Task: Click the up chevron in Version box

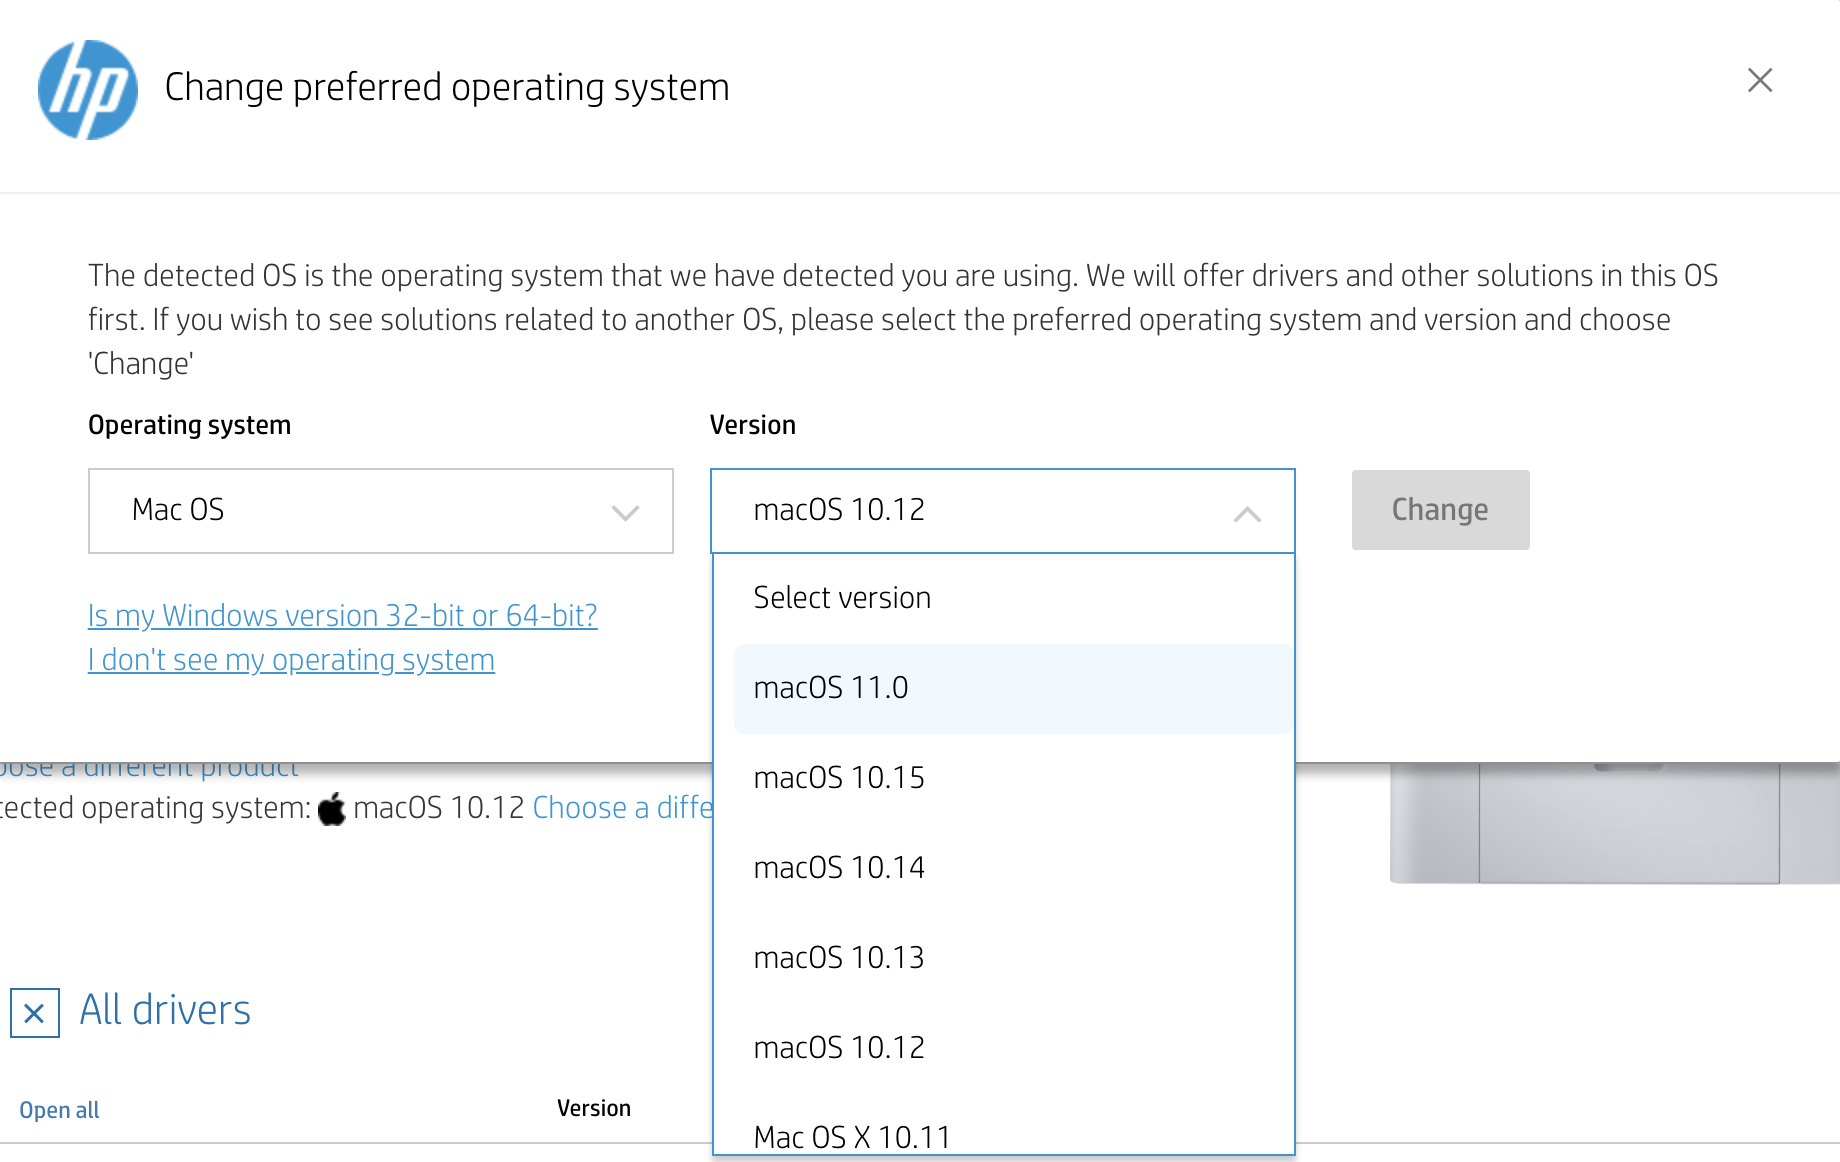Action: tap(1247, 514)
